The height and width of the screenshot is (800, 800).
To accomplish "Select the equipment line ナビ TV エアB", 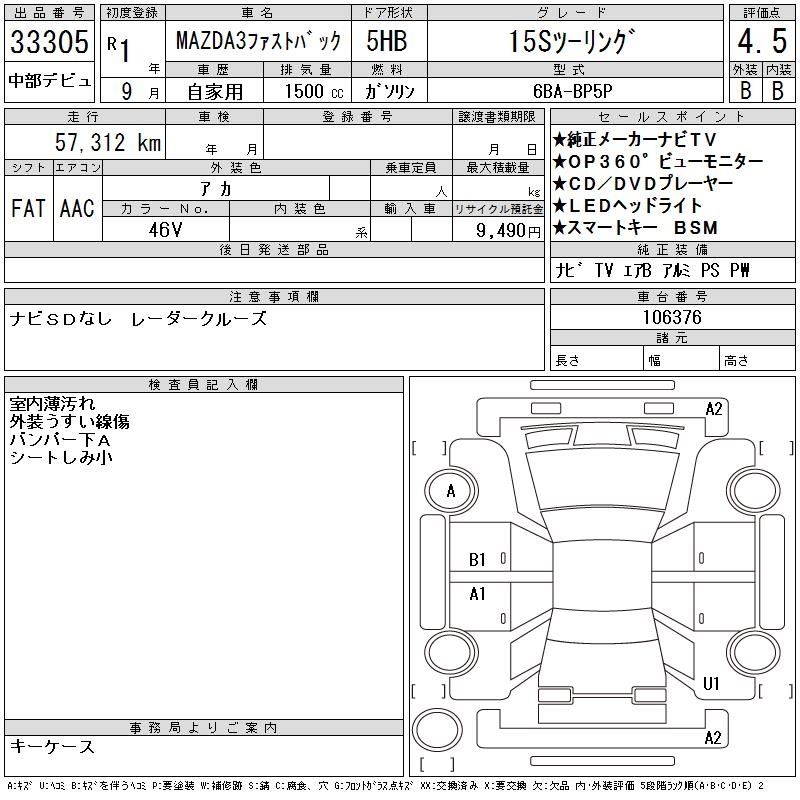I will coord(604,270).
